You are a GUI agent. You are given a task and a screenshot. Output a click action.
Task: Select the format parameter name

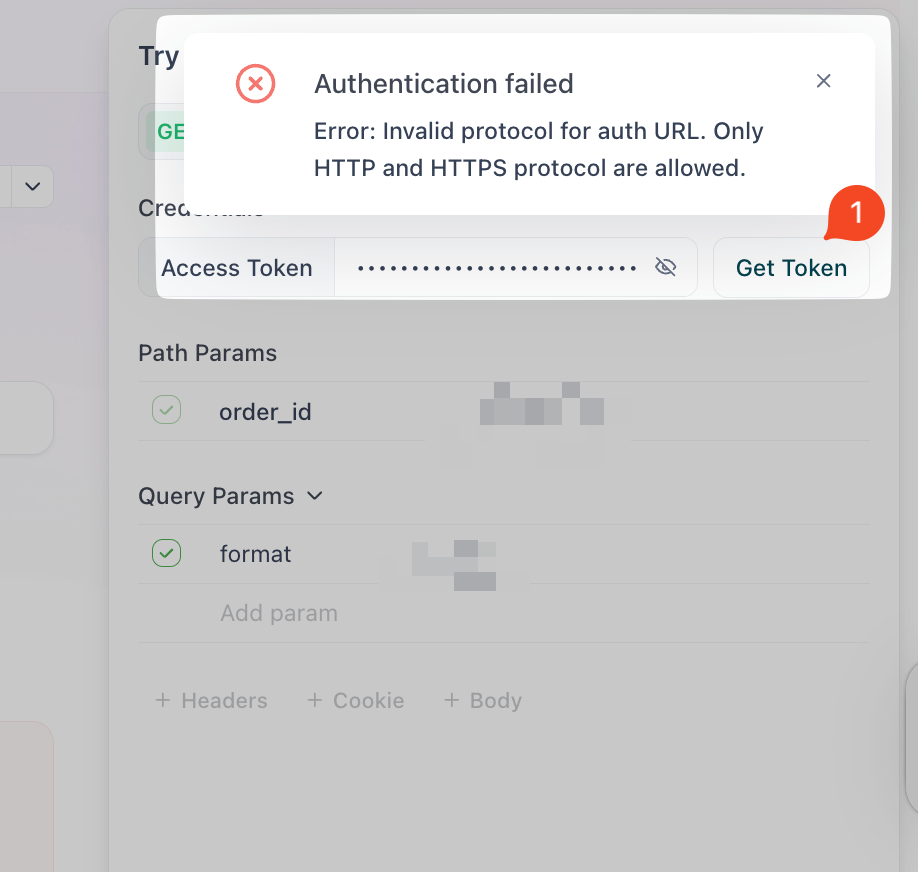pyautogui.click(x=255, y=554)
